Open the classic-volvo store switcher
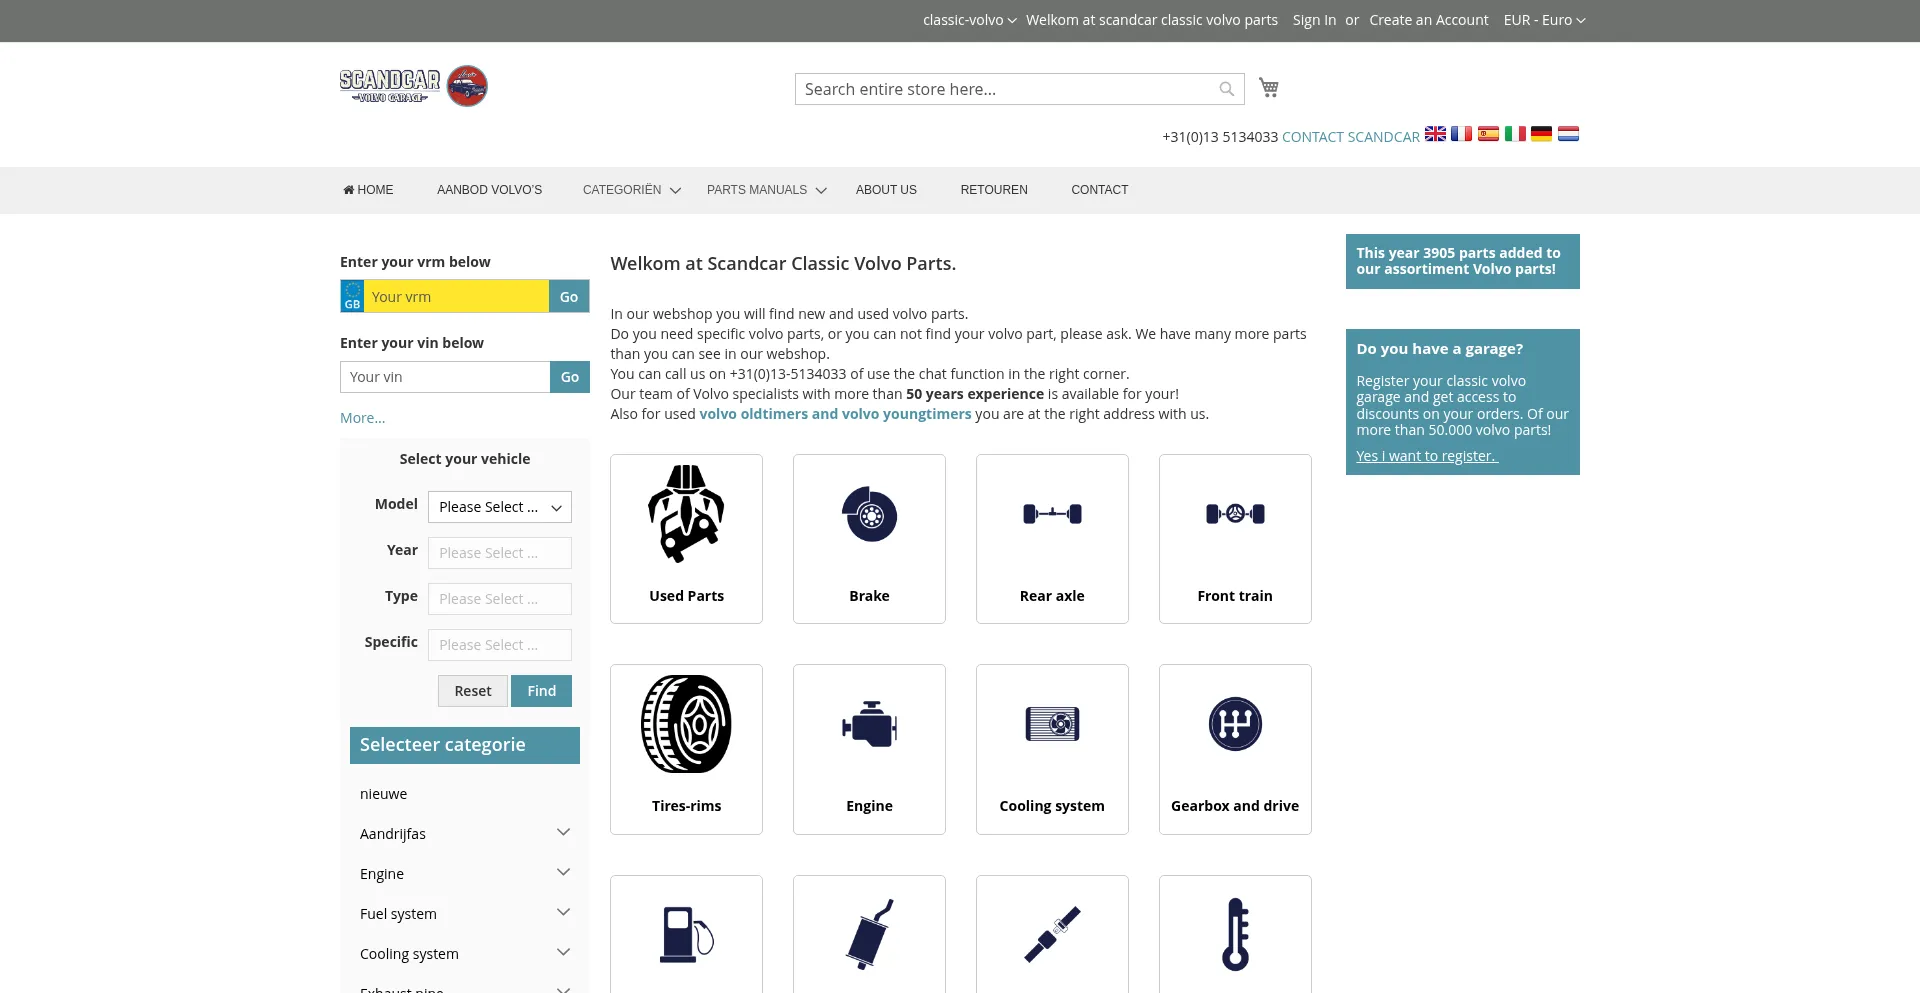 point(969,20)
